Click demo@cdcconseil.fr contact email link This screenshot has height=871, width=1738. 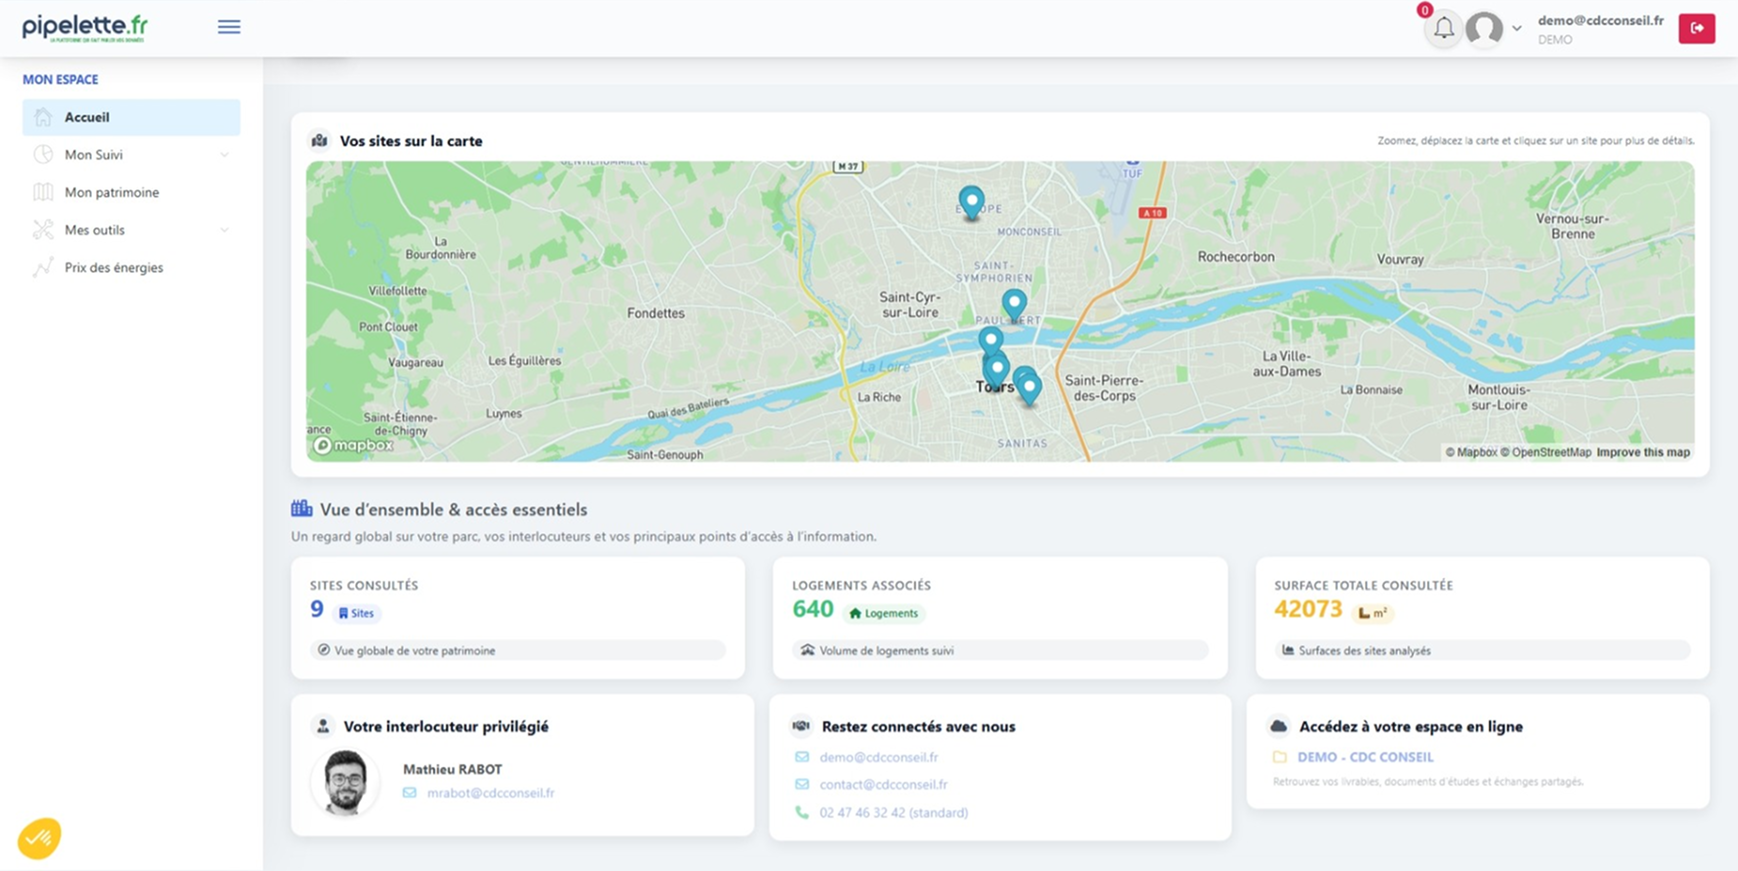coord(879,757)
